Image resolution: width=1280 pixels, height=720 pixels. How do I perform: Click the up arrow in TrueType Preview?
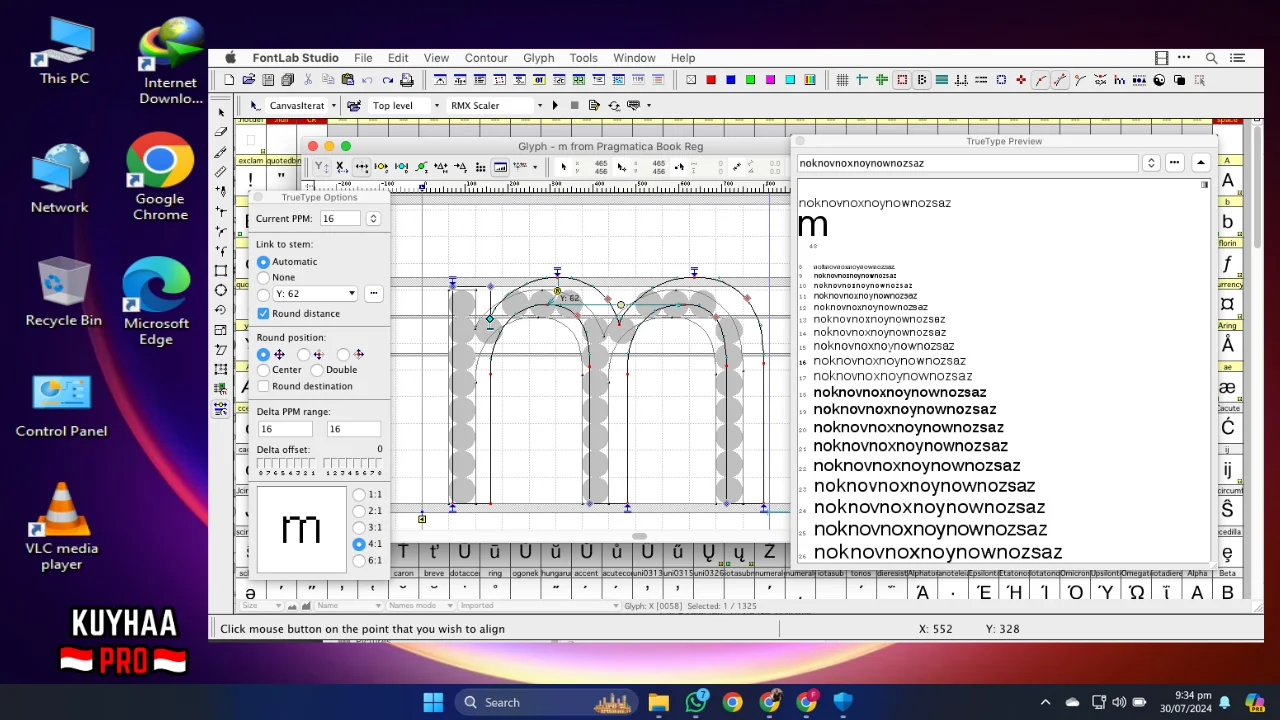click(1201, 163)
